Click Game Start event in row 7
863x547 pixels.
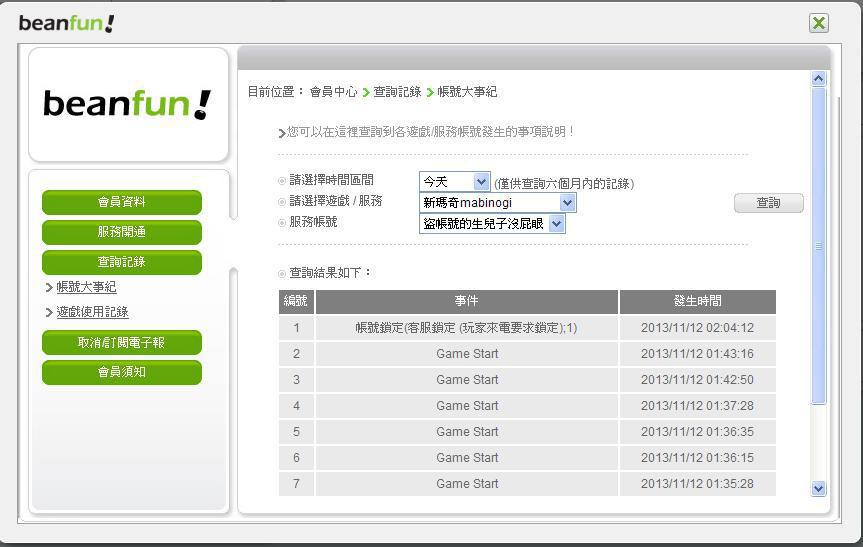pyautogui.click(x=467, y=484)
